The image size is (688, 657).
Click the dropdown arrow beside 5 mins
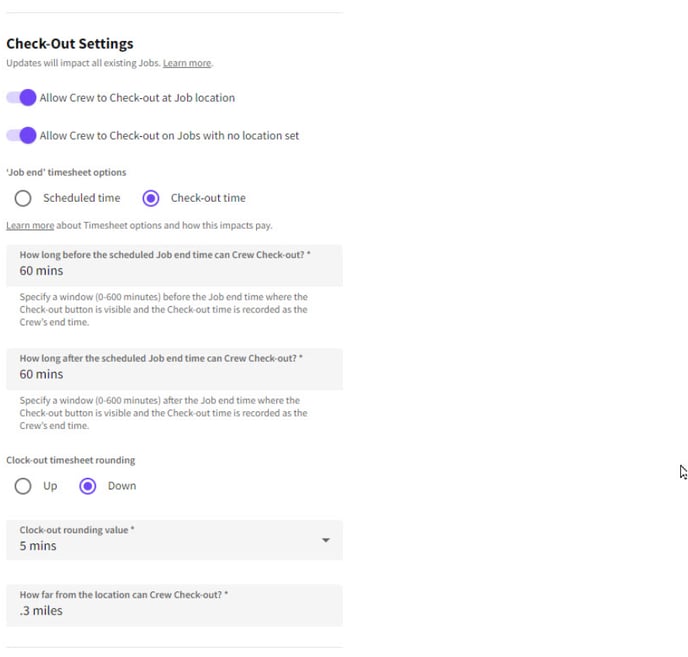326,540
